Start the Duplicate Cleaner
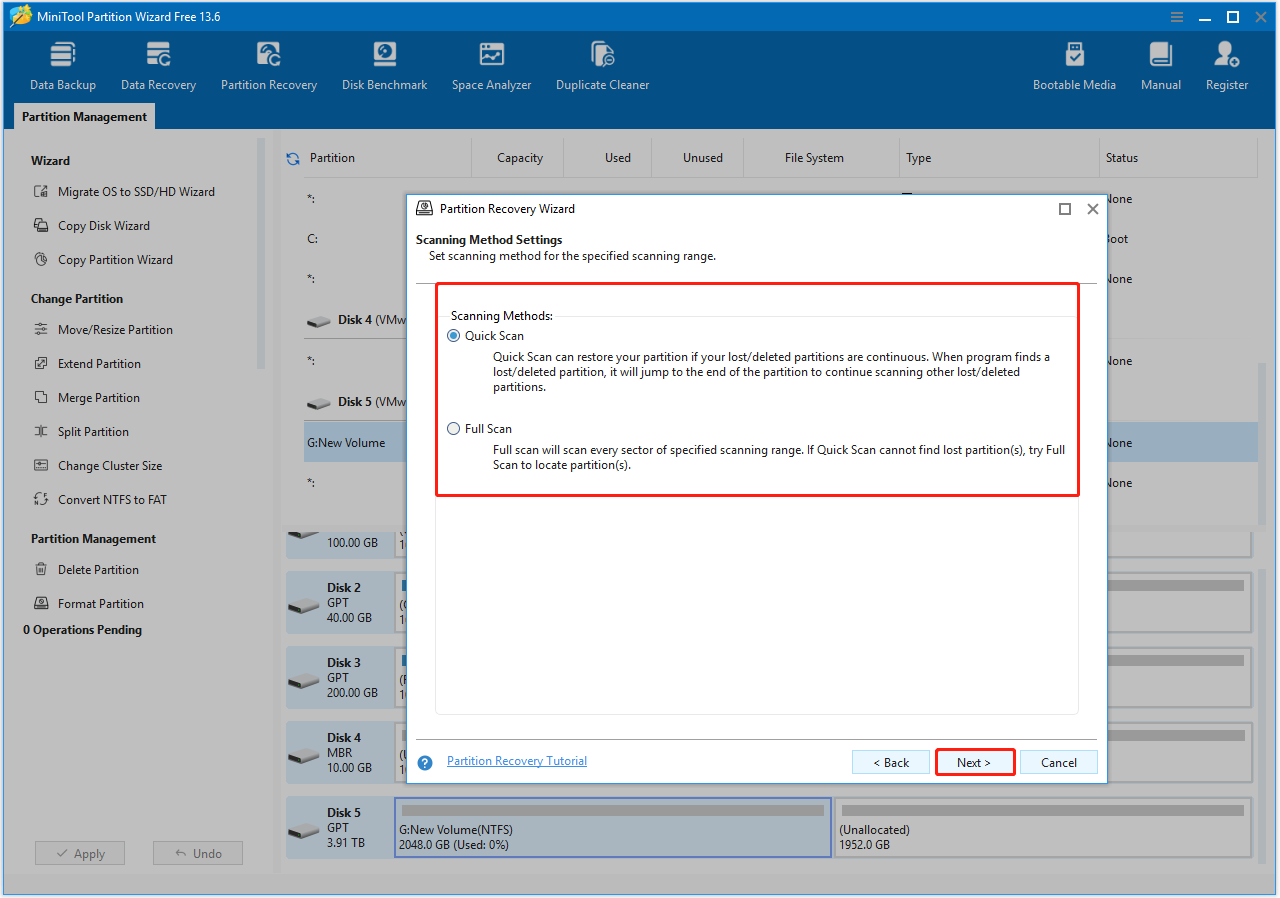 tap(602, 63)
